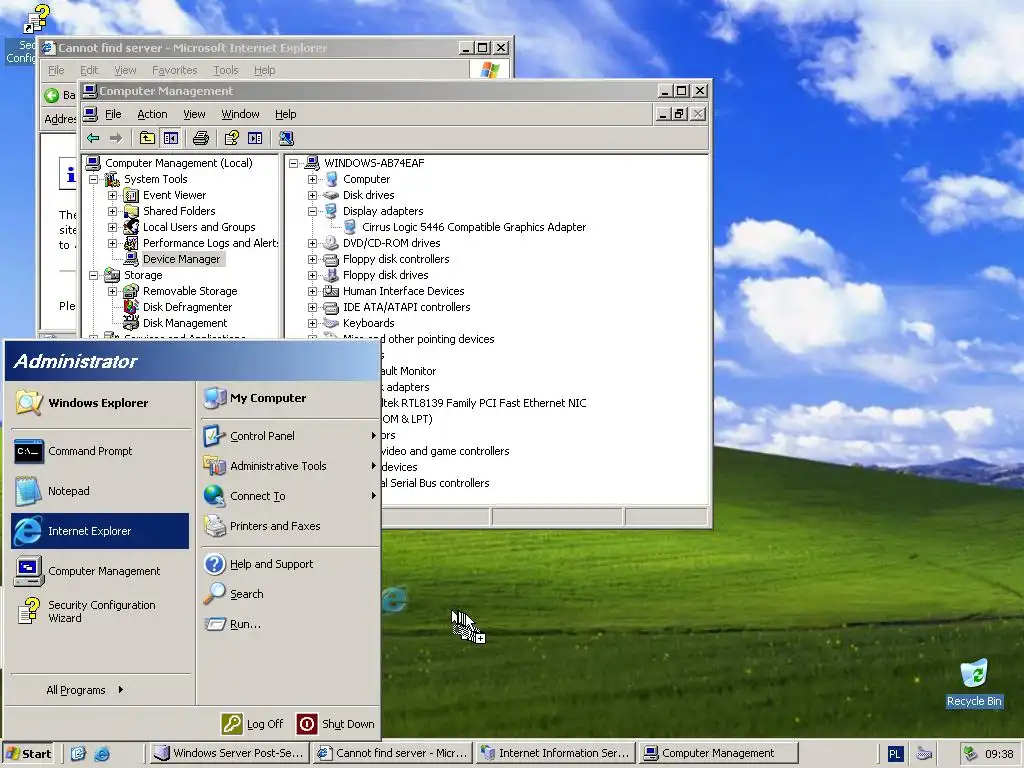
Task: Click the Start button
Action: [x=28, y=754]
